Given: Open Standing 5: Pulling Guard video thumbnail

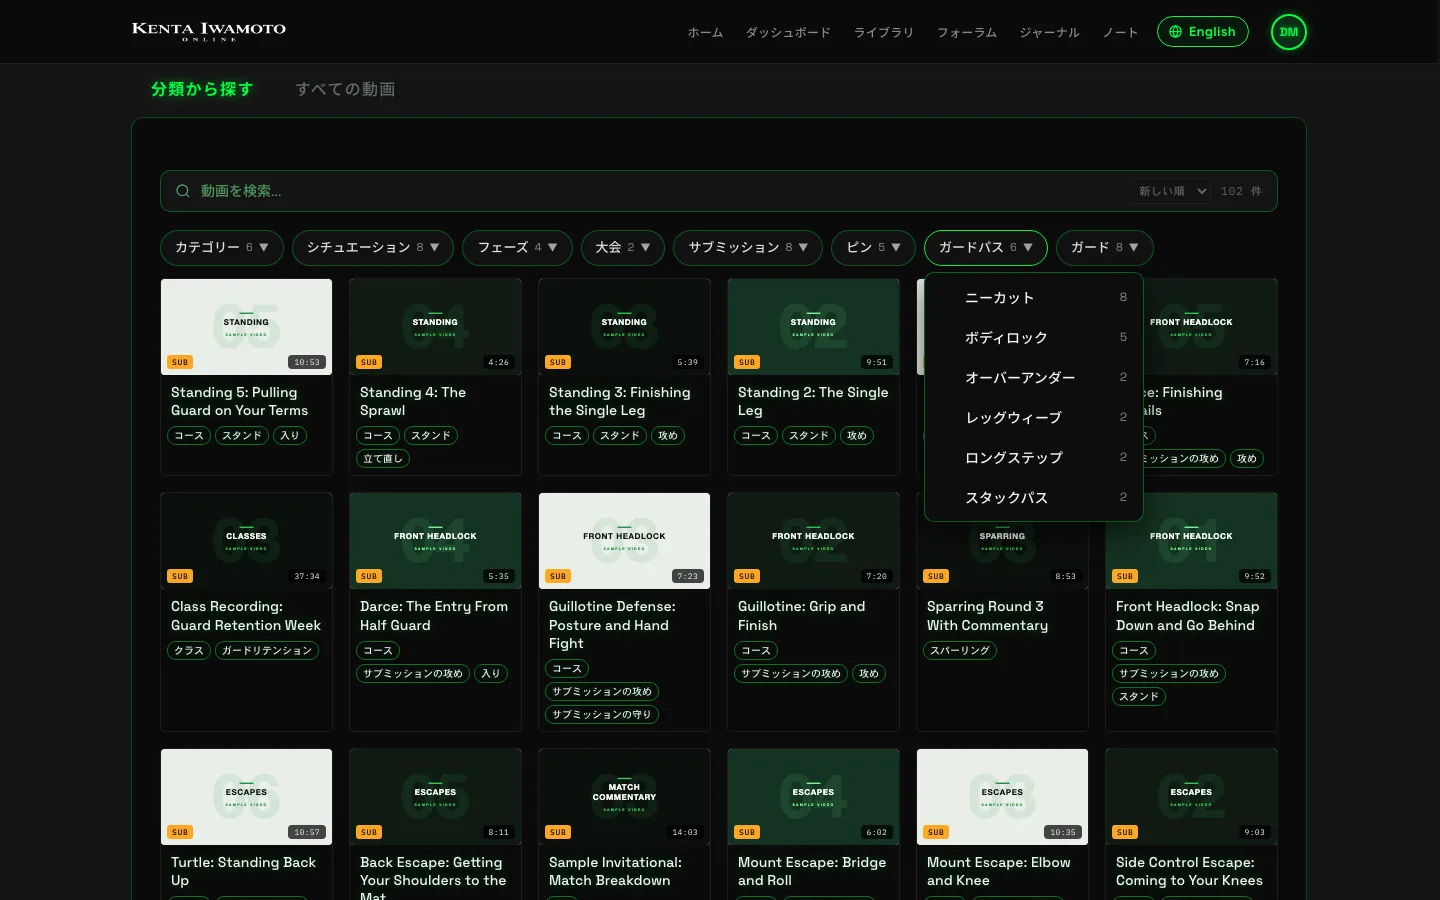Looking at the screenshot, I should 246,327.
